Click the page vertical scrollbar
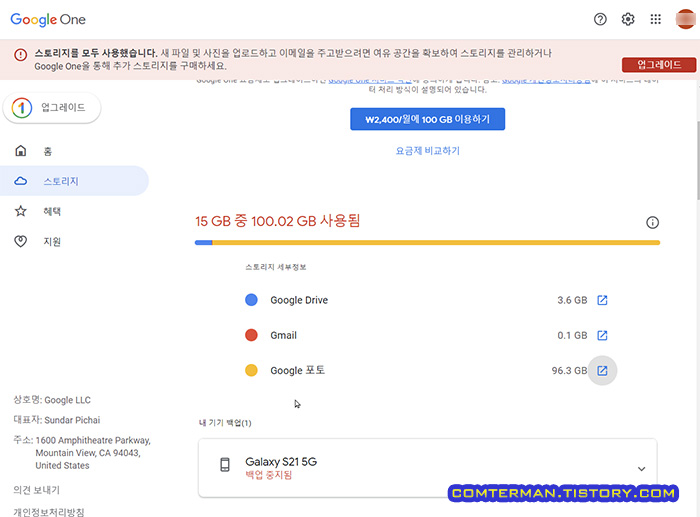This screenshot has height=517, width=700. coord(698,160)
